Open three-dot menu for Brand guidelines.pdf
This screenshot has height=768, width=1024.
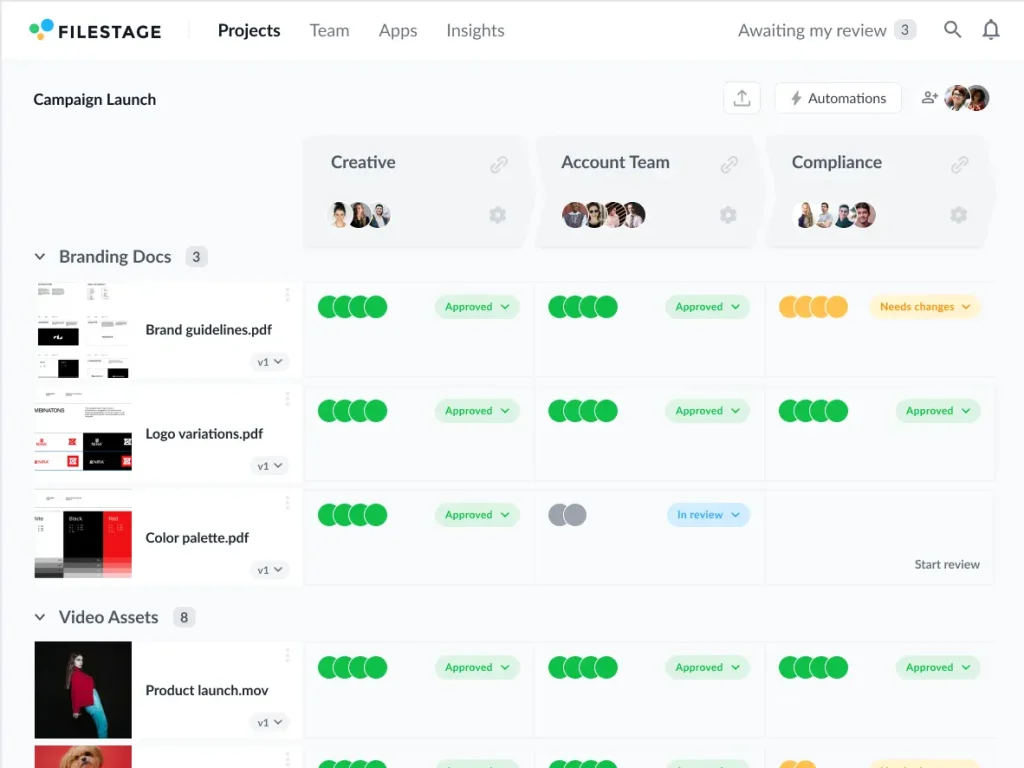pos(288,295)
